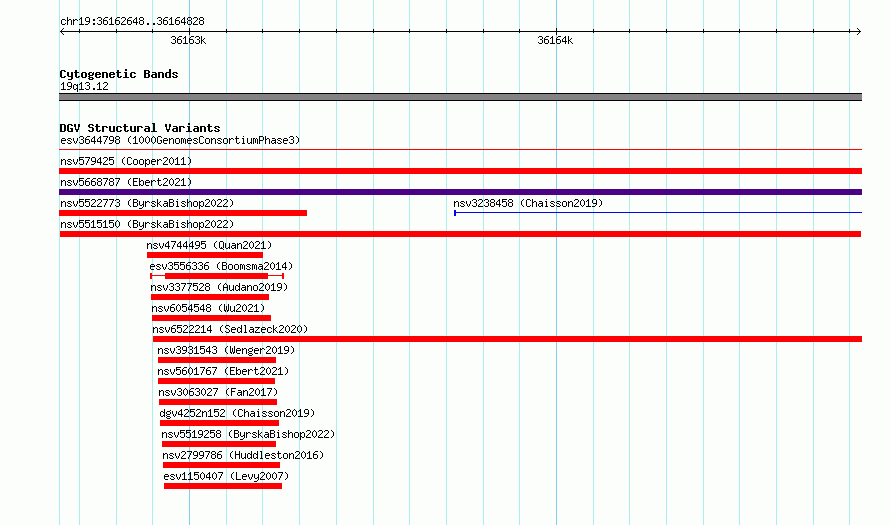Viewport: 890px width, 525px height.
Task: Click the long nsv6522214 red bar
Action: coord(507,339)
